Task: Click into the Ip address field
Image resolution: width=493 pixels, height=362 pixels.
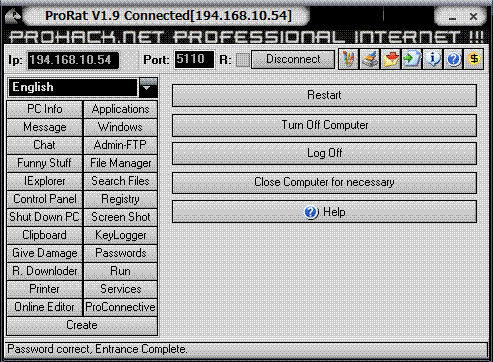Action: point(73,60)
